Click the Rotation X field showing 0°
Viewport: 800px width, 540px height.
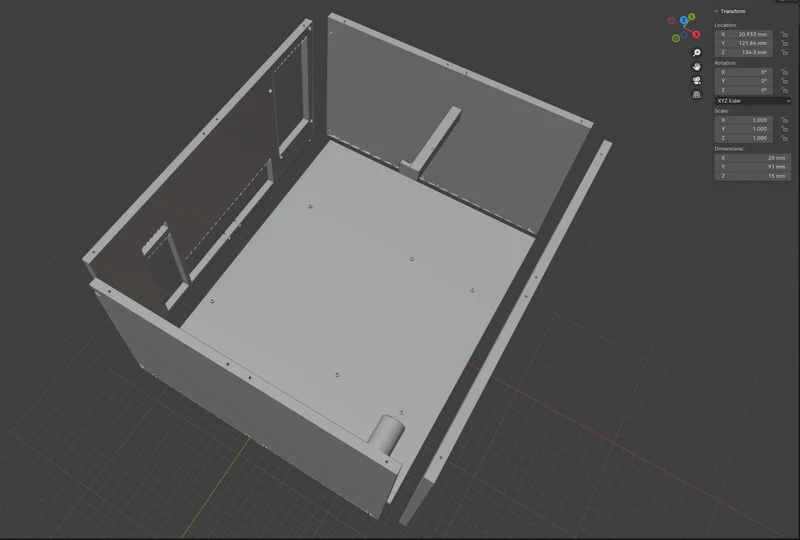click(743, 72)
